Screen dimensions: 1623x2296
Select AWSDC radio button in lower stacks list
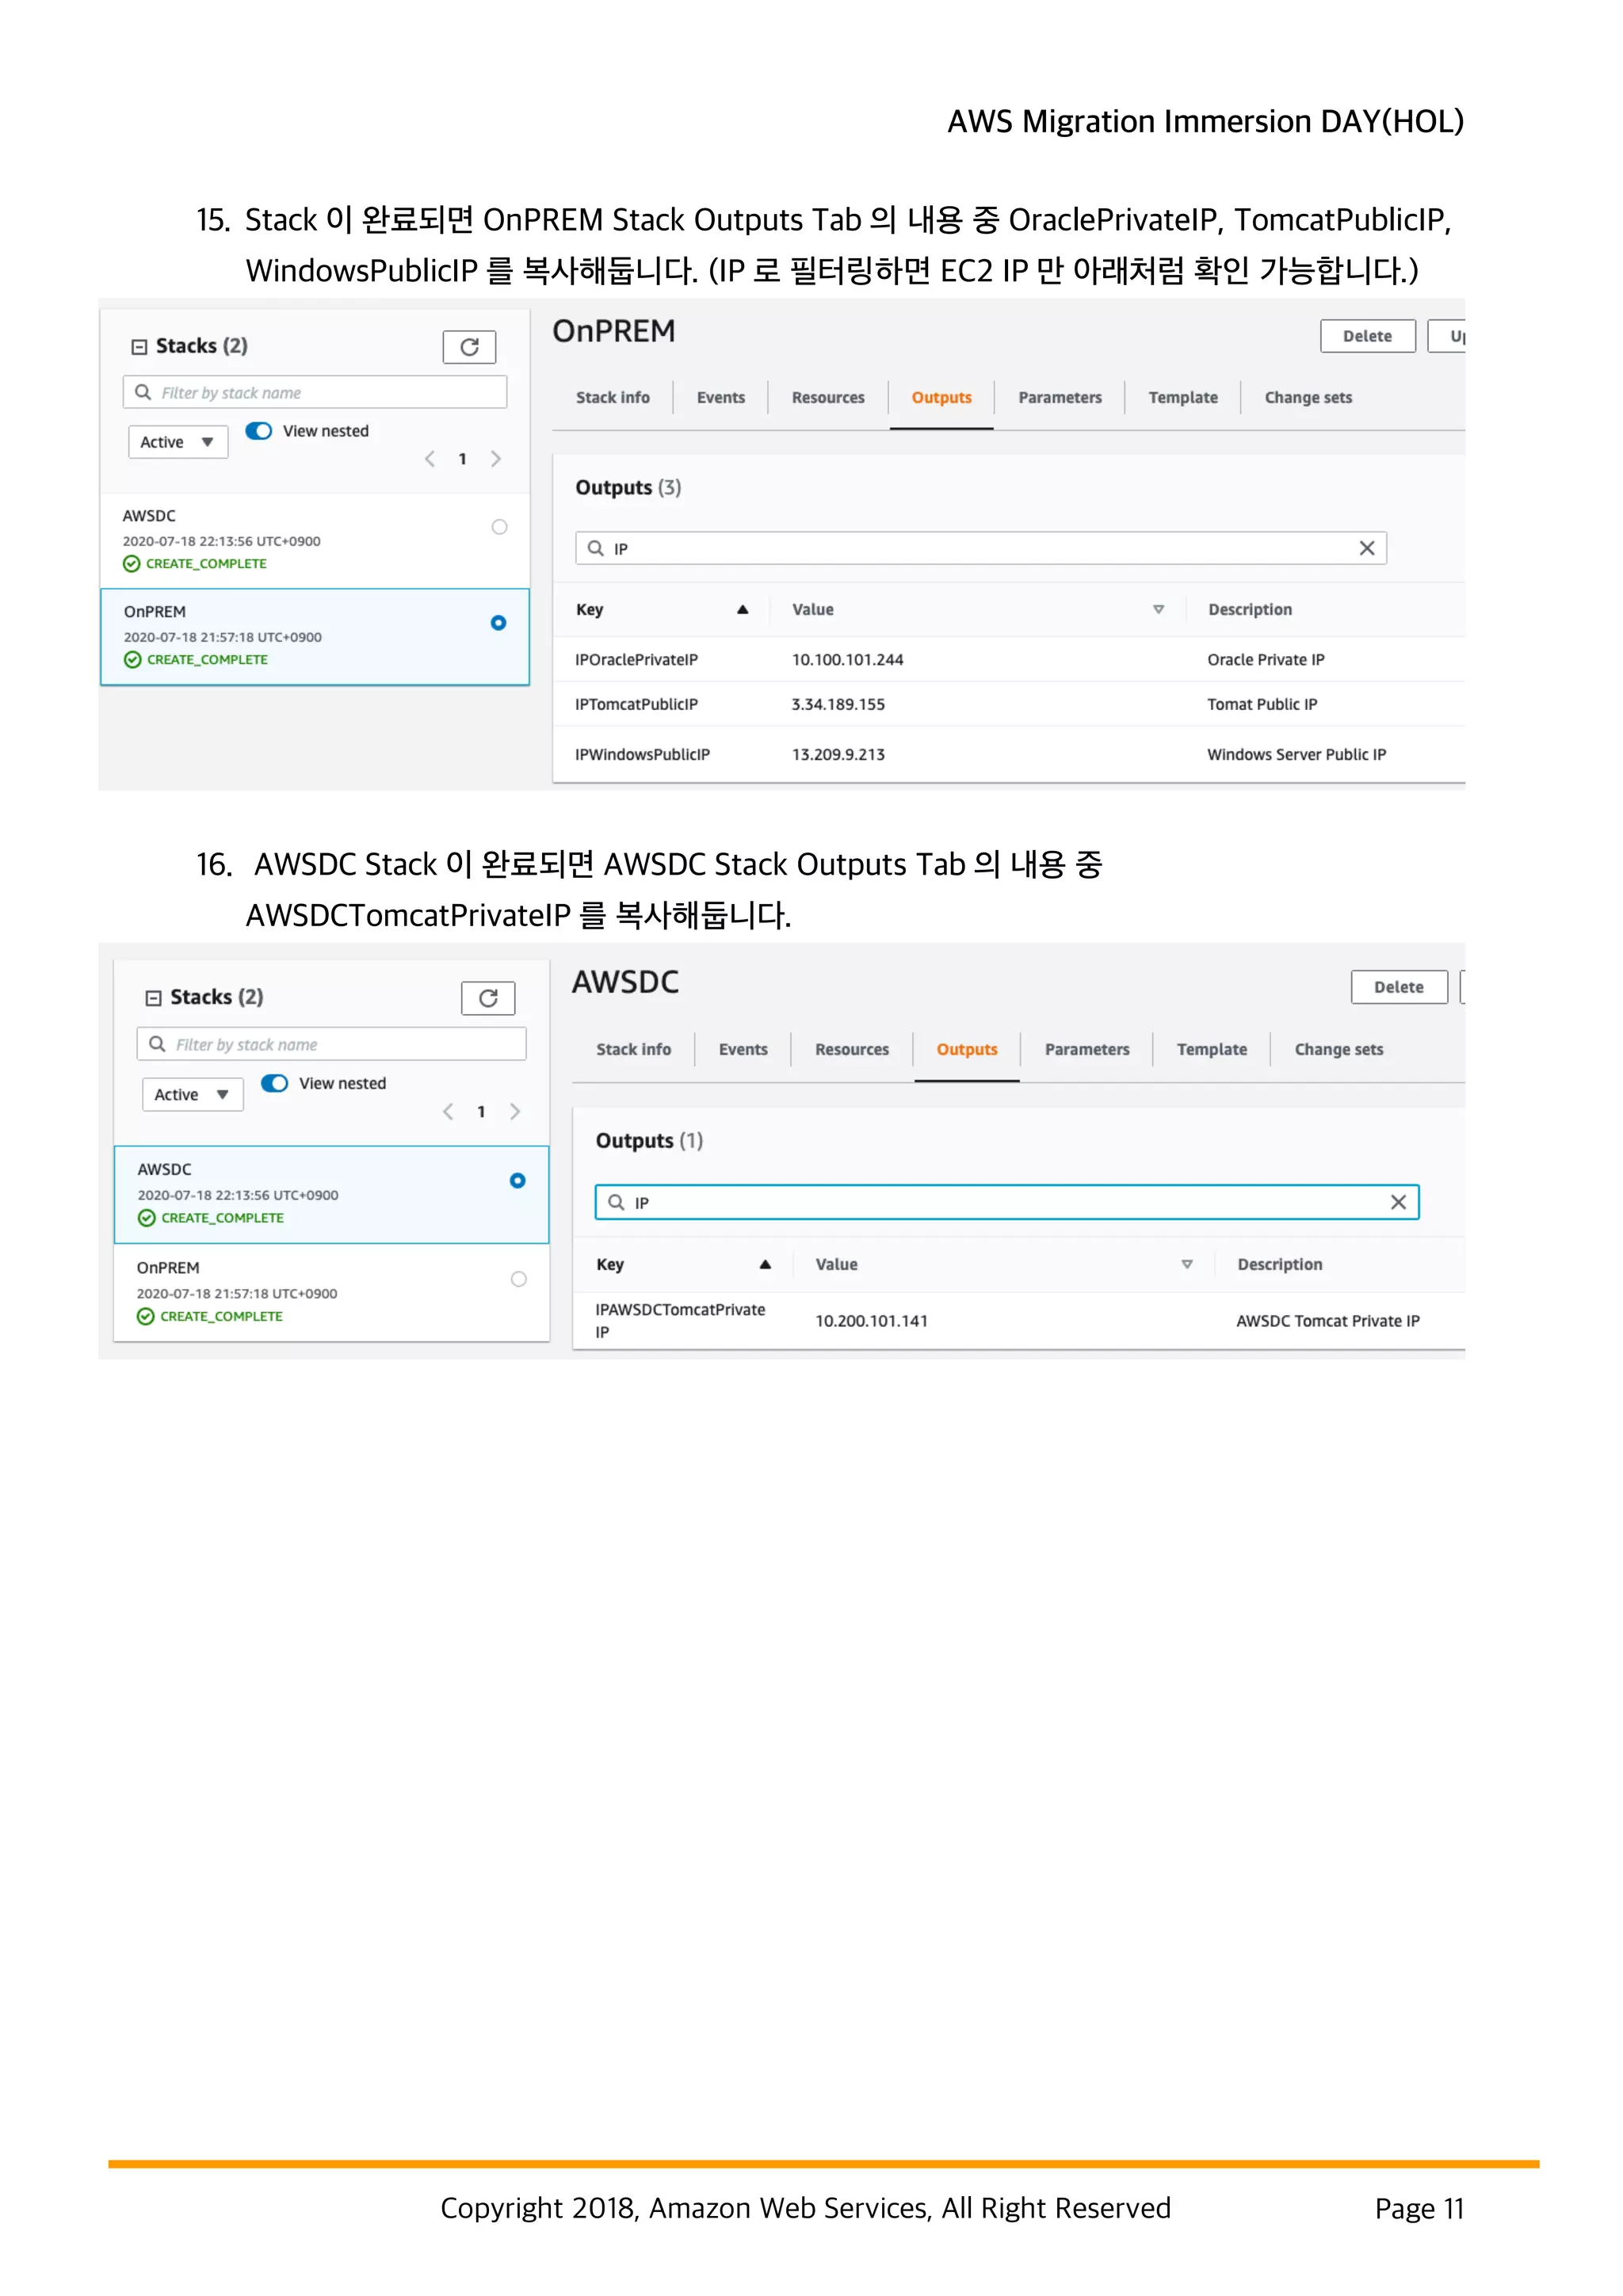[517, 1181]
